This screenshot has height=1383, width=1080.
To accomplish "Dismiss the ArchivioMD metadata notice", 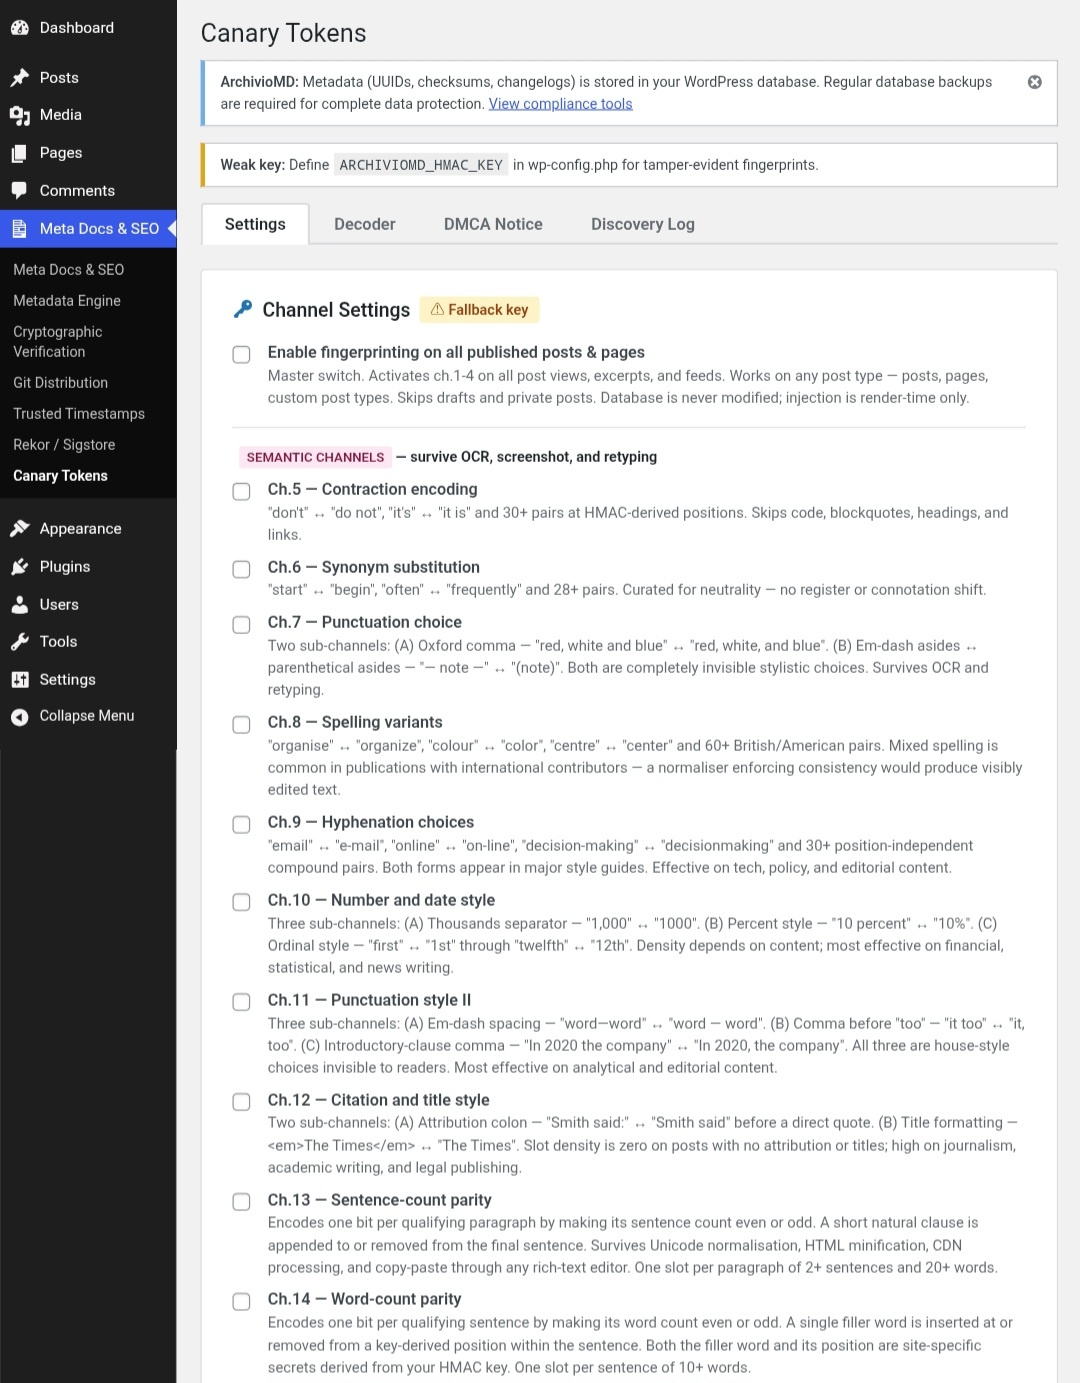I will pyautogui.click(x=1035, y=82).
